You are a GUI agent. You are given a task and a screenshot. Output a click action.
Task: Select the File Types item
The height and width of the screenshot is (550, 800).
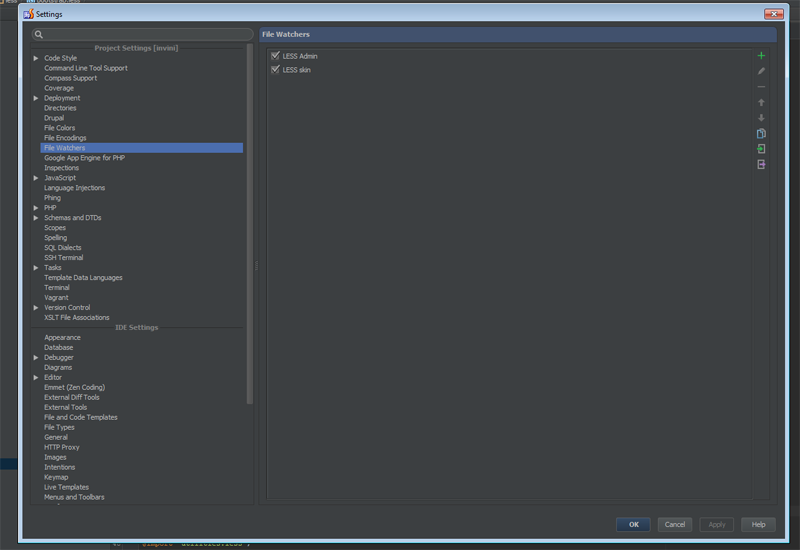tap(59, 428)
